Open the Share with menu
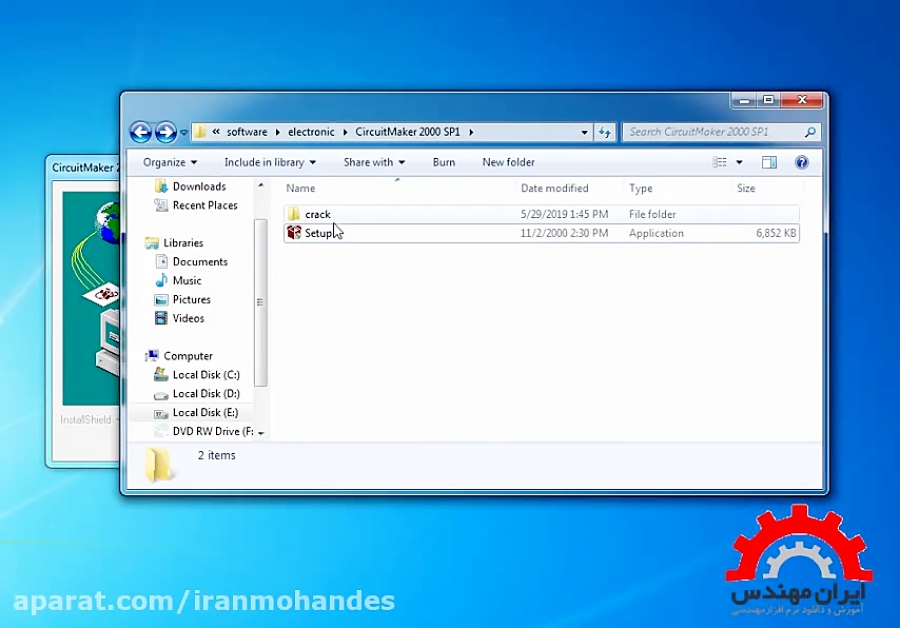 (x=374, y=162)
